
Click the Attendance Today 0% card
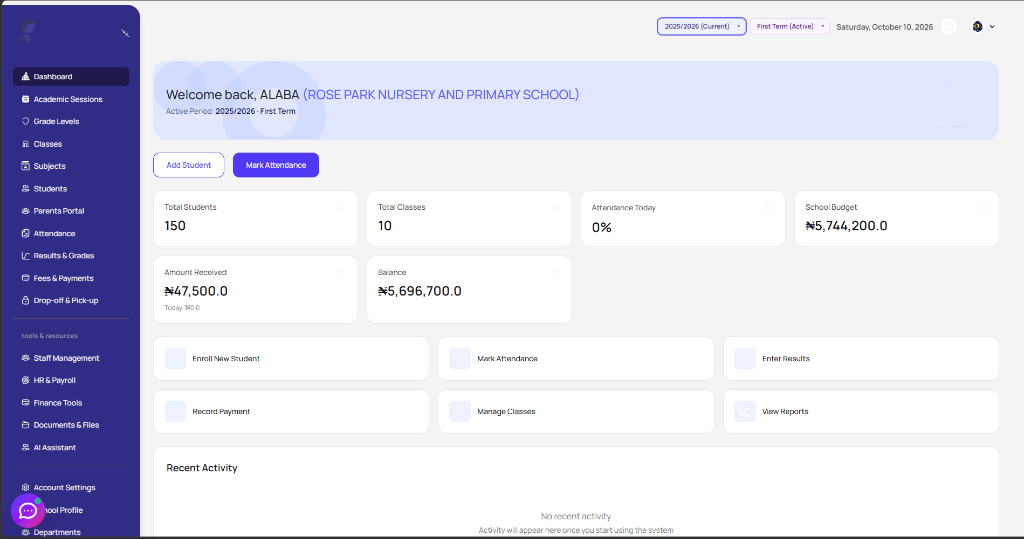[x=683, y=218]
